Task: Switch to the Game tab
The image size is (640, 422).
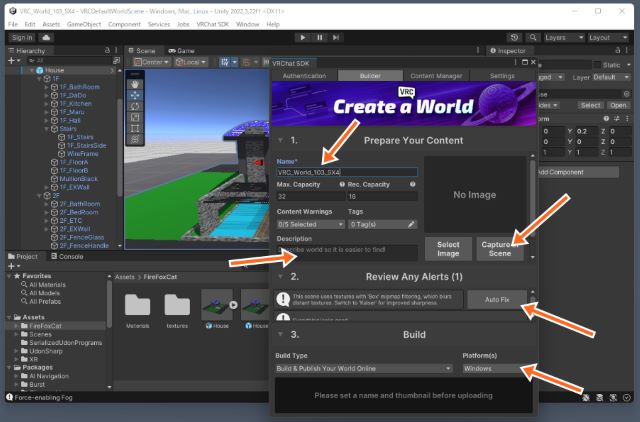Action: click(182, 51)
